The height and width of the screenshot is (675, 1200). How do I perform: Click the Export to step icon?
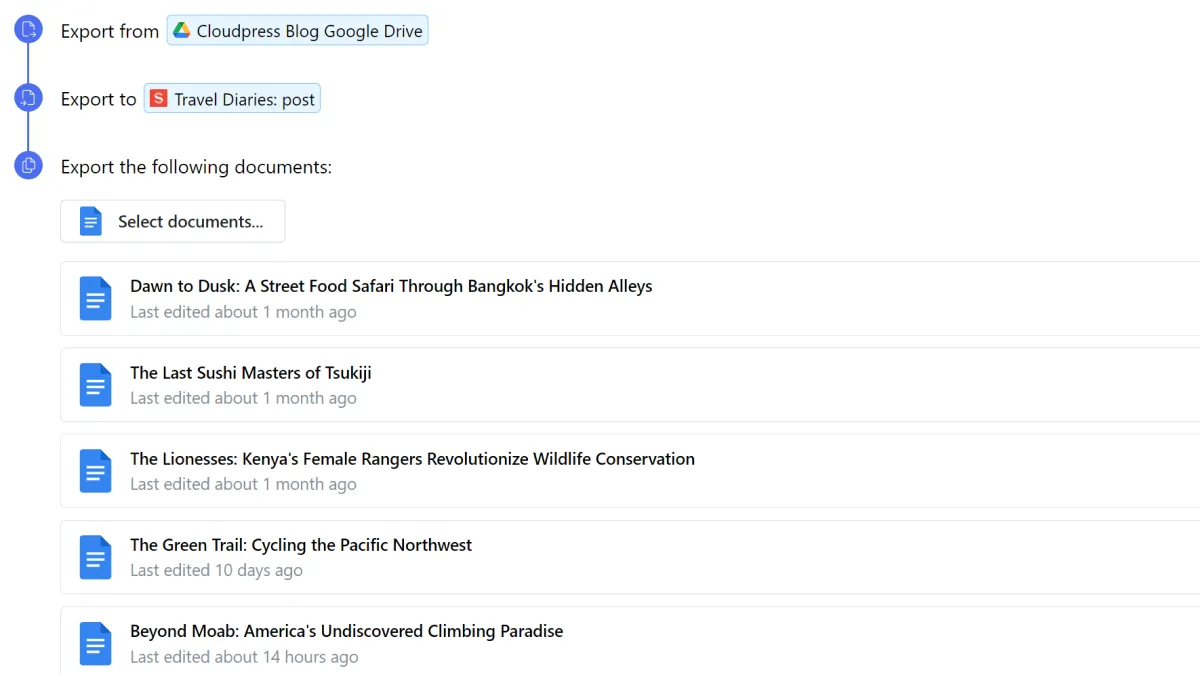coord(28,98)
